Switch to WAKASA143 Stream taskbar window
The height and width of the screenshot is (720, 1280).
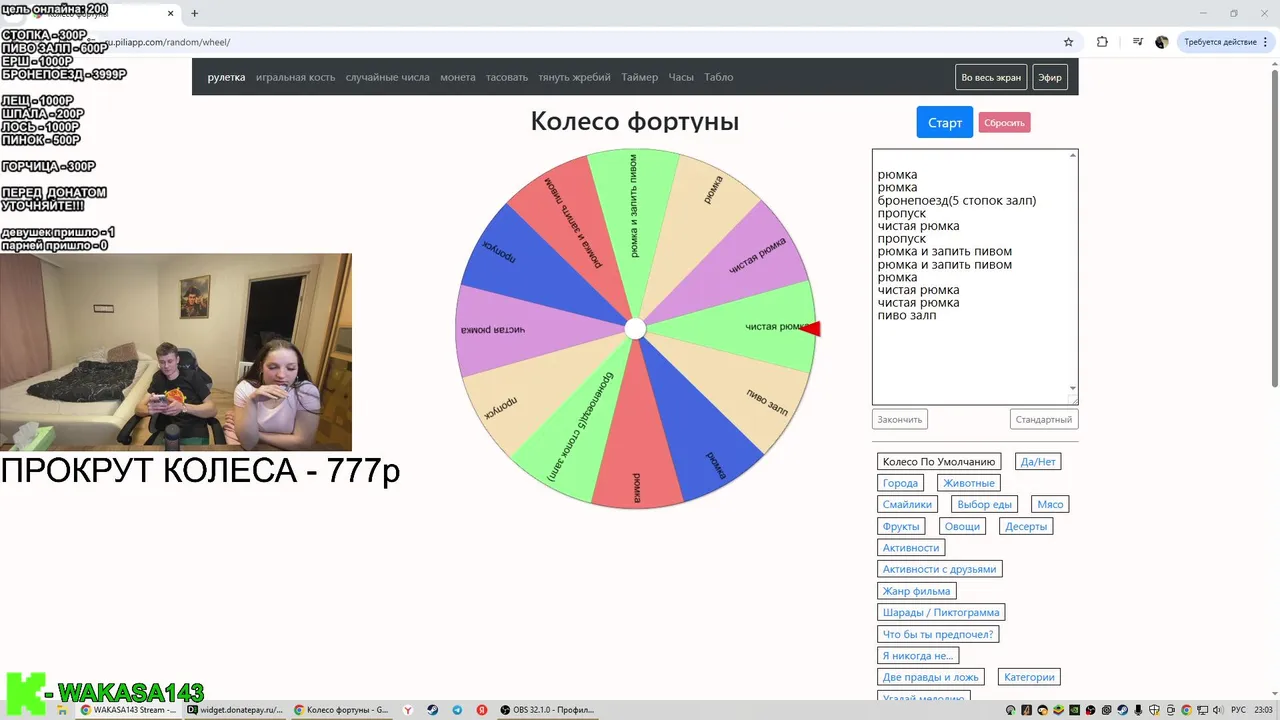(129, 710)
